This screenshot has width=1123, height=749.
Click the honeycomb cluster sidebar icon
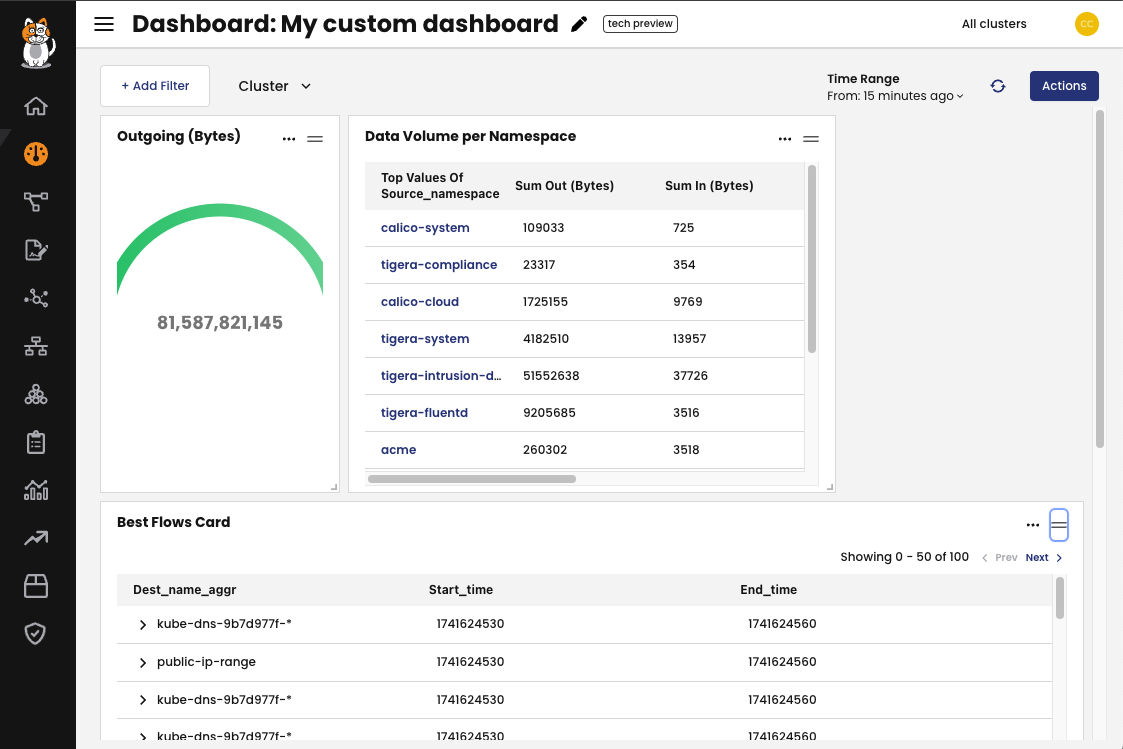click(x=36, y=393)
